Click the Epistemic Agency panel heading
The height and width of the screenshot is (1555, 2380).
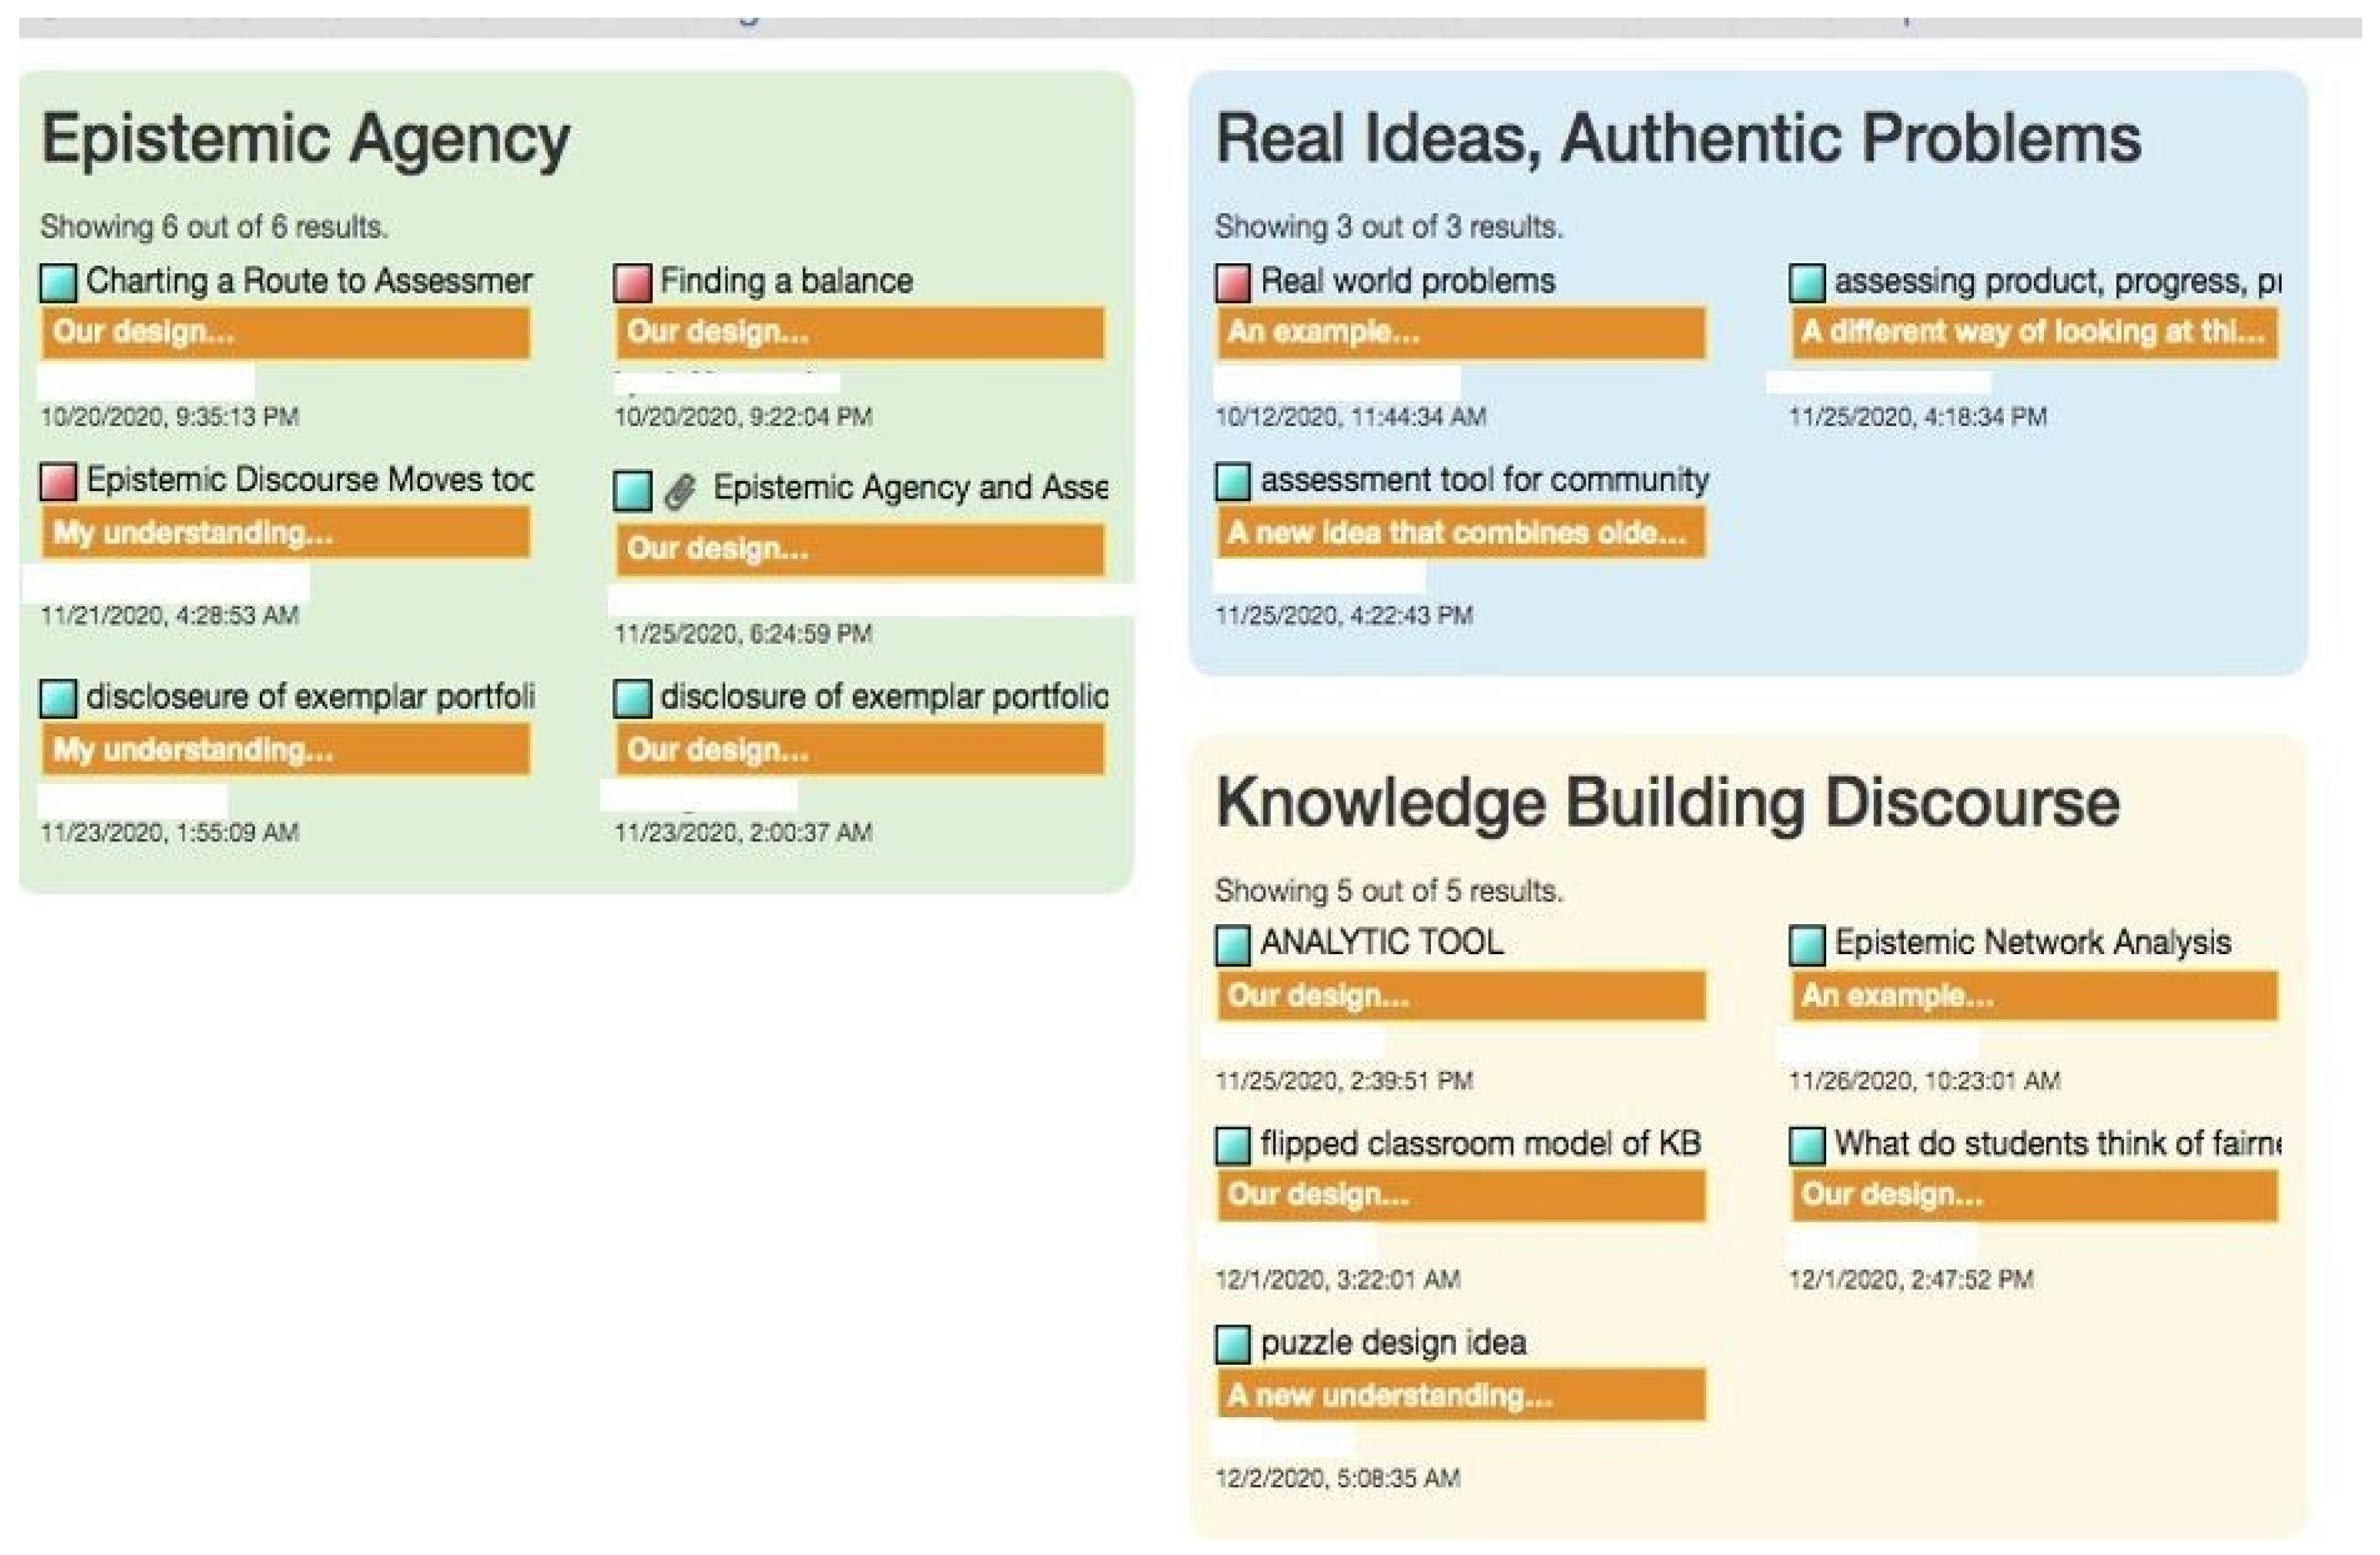click(305, 139)
